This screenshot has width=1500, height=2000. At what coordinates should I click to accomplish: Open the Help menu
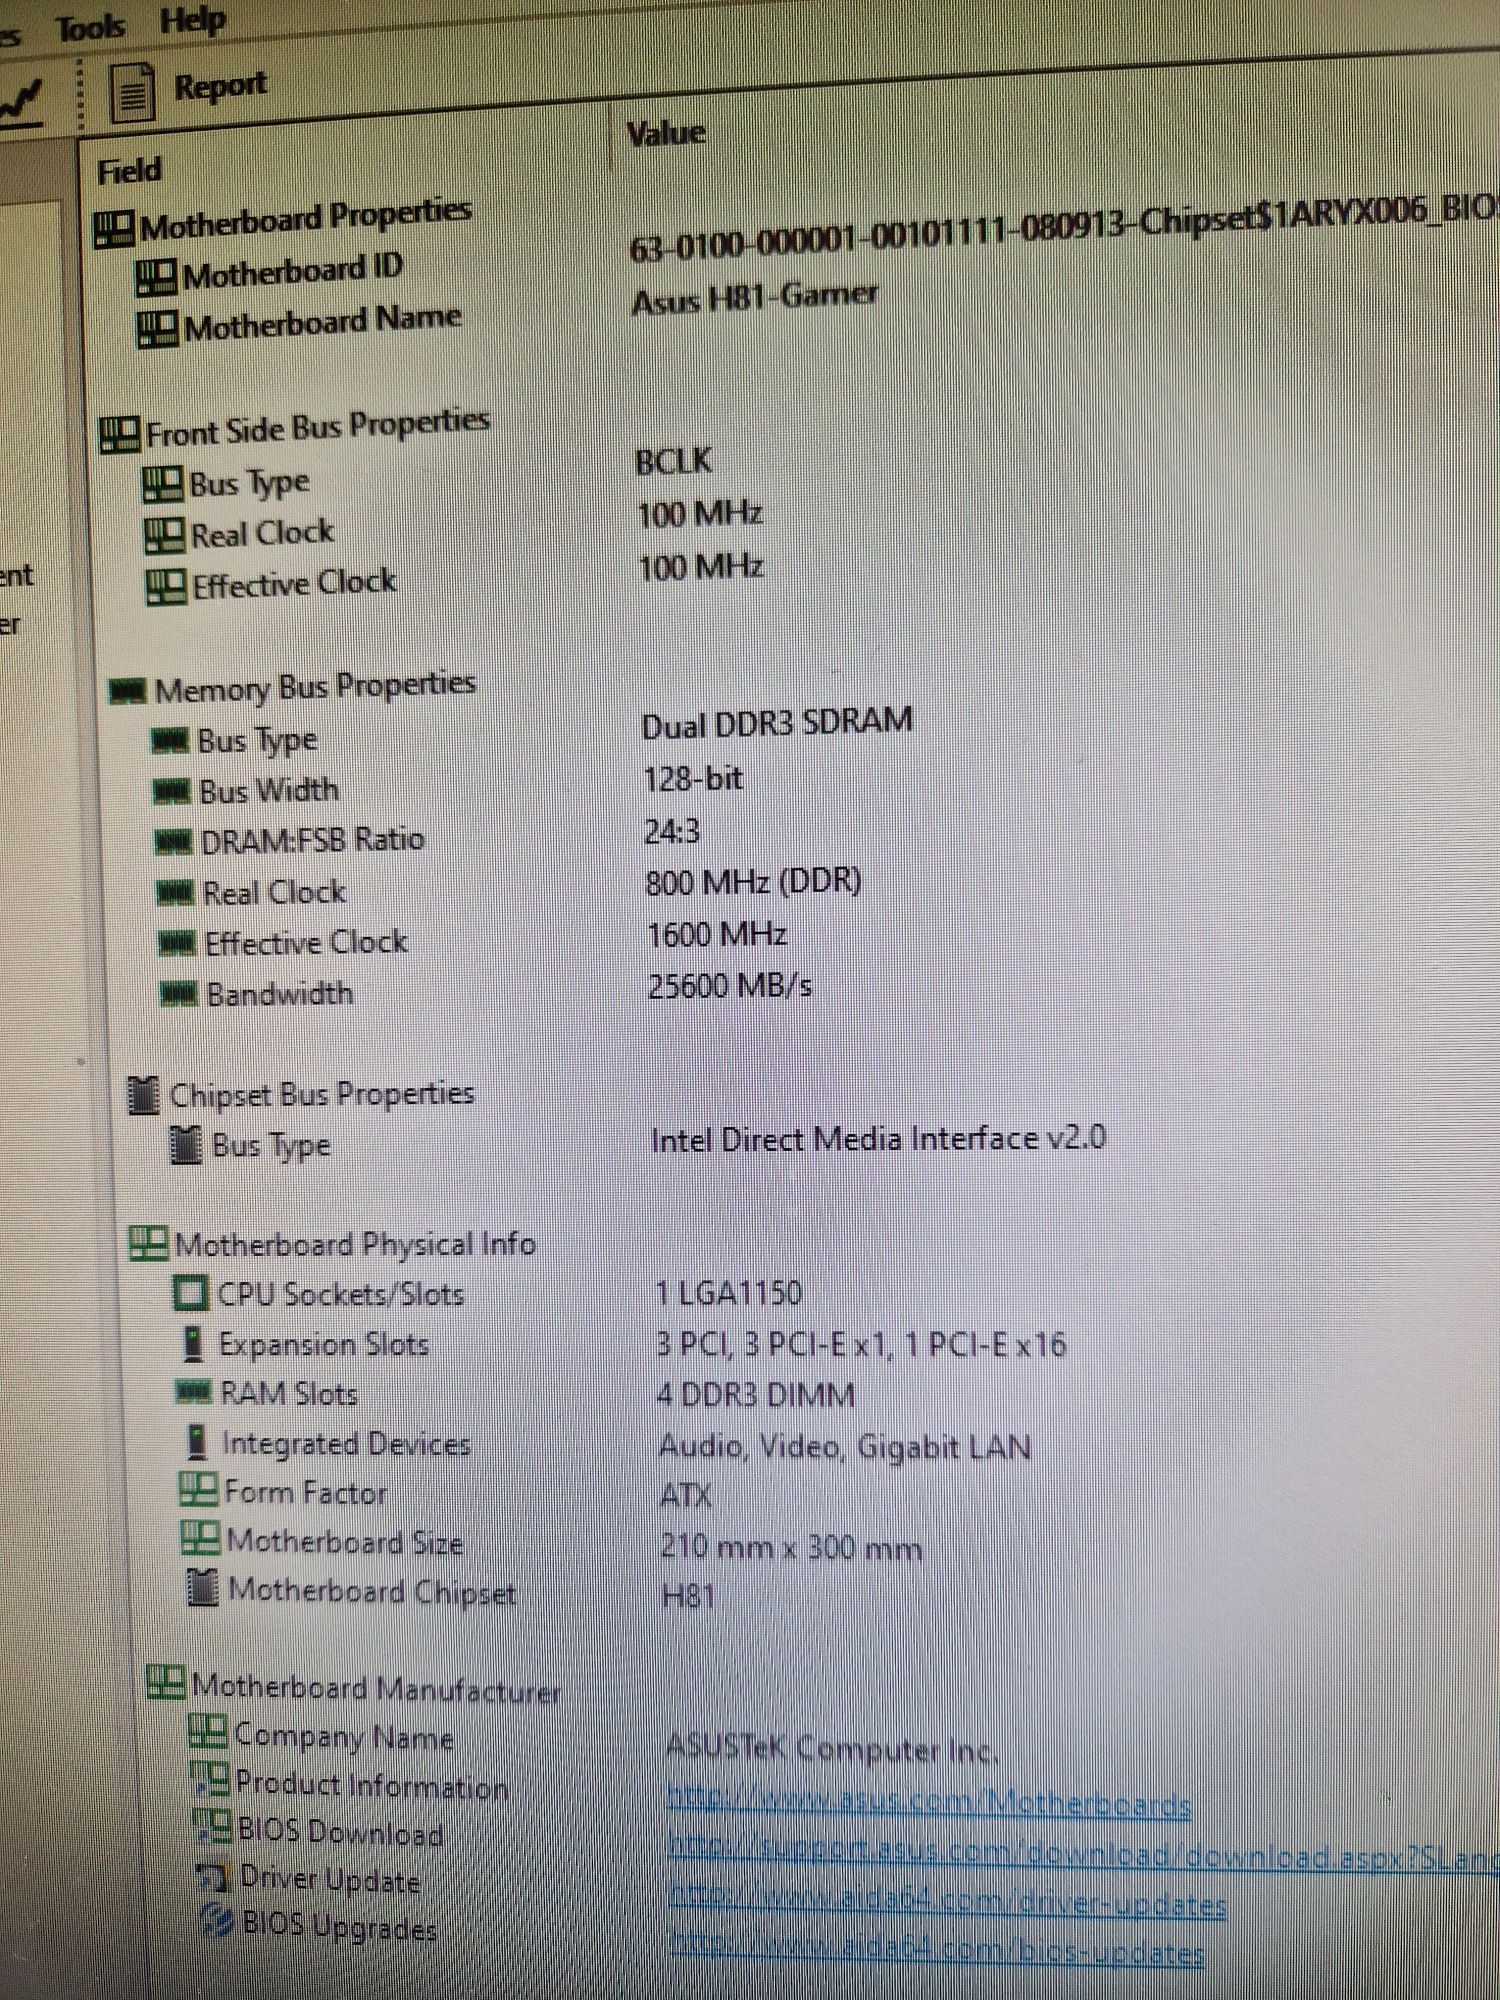(x=193, y=20)
